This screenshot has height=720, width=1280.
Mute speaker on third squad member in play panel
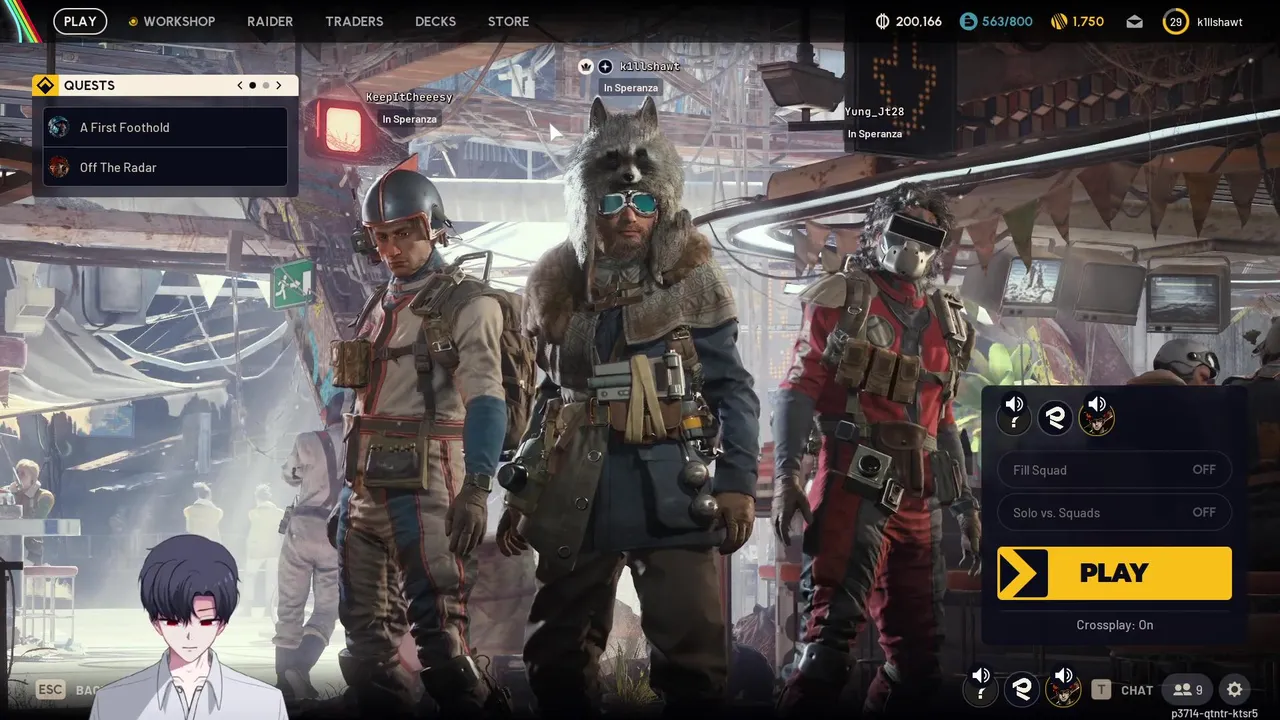coord(1097,404)
